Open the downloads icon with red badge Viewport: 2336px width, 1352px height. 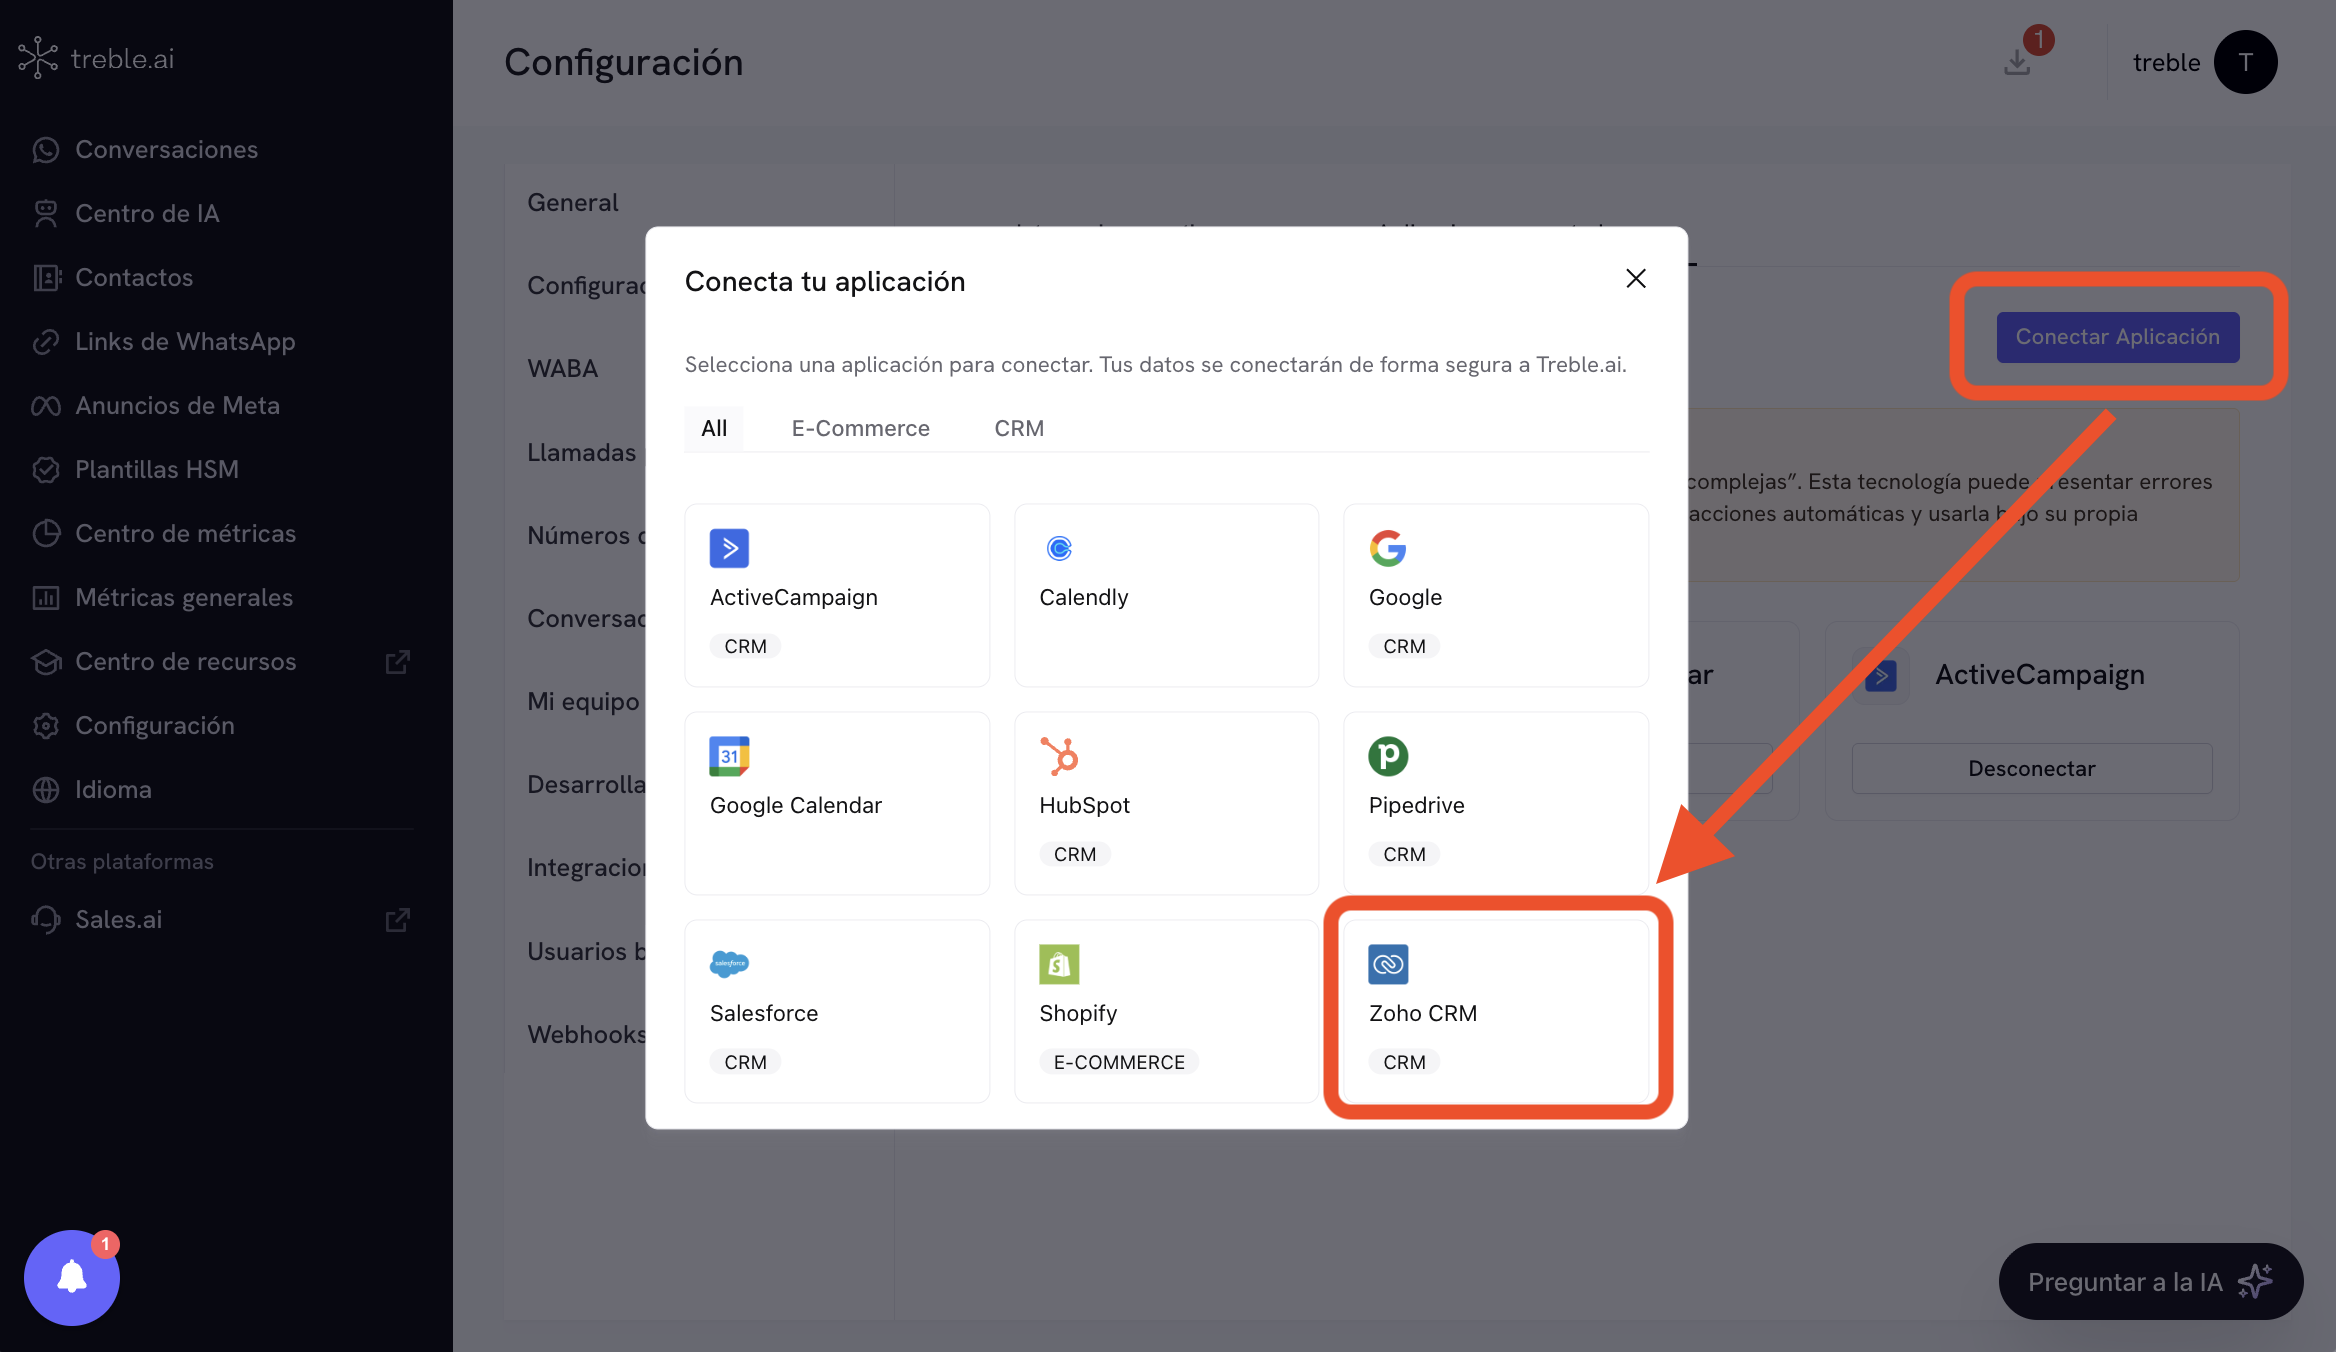(2017, 62)
